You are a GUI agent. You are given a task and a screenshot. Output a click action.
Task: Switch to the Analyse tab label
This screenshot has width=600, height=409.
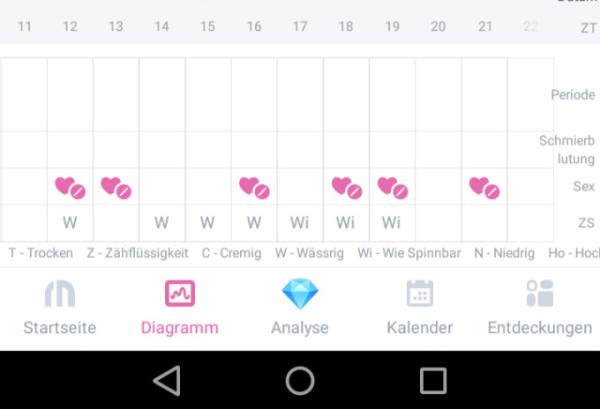[300, 328]
